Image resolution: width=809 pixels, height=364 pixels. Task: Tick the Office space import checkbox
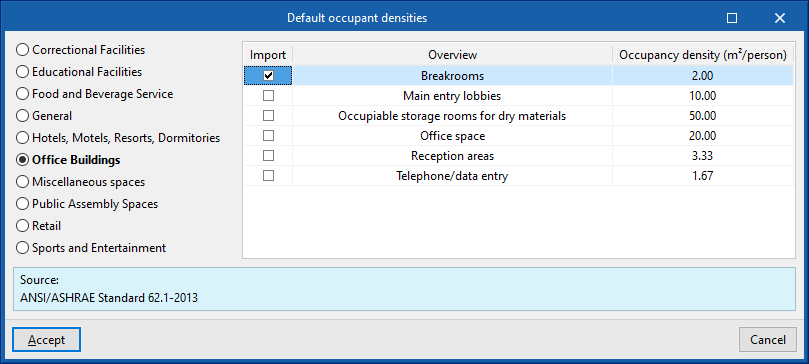coord(268,136)
